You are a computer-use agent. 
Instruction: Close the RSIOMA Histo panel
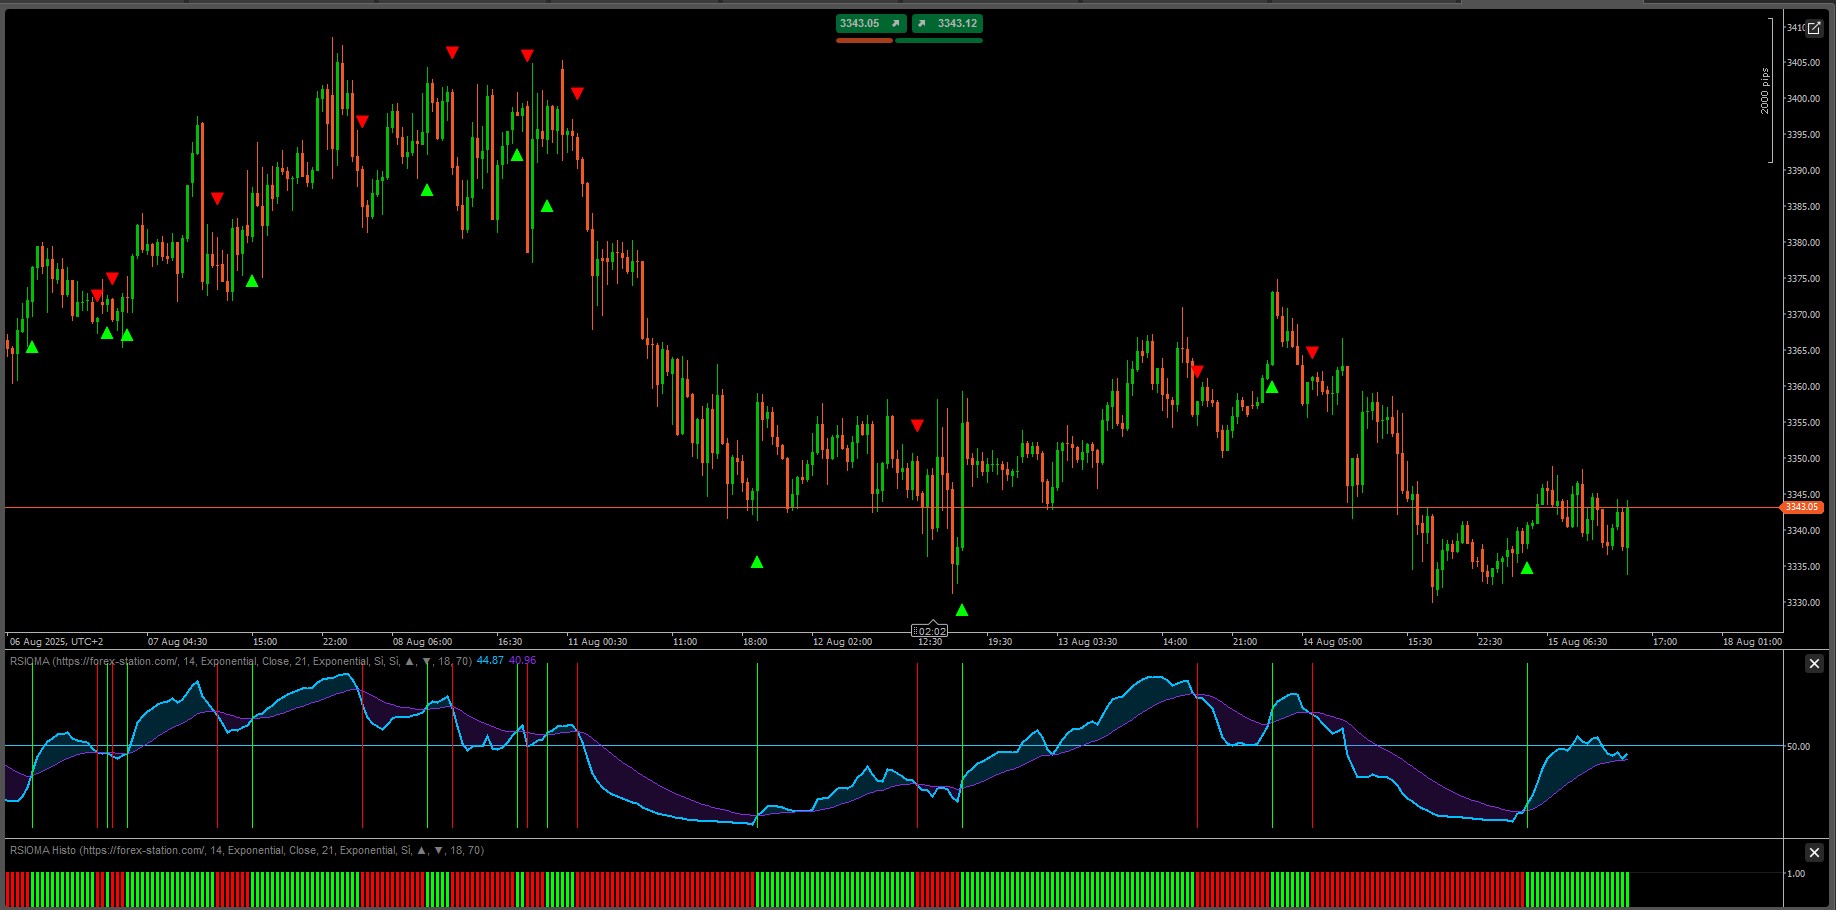tap(1814, 852)
